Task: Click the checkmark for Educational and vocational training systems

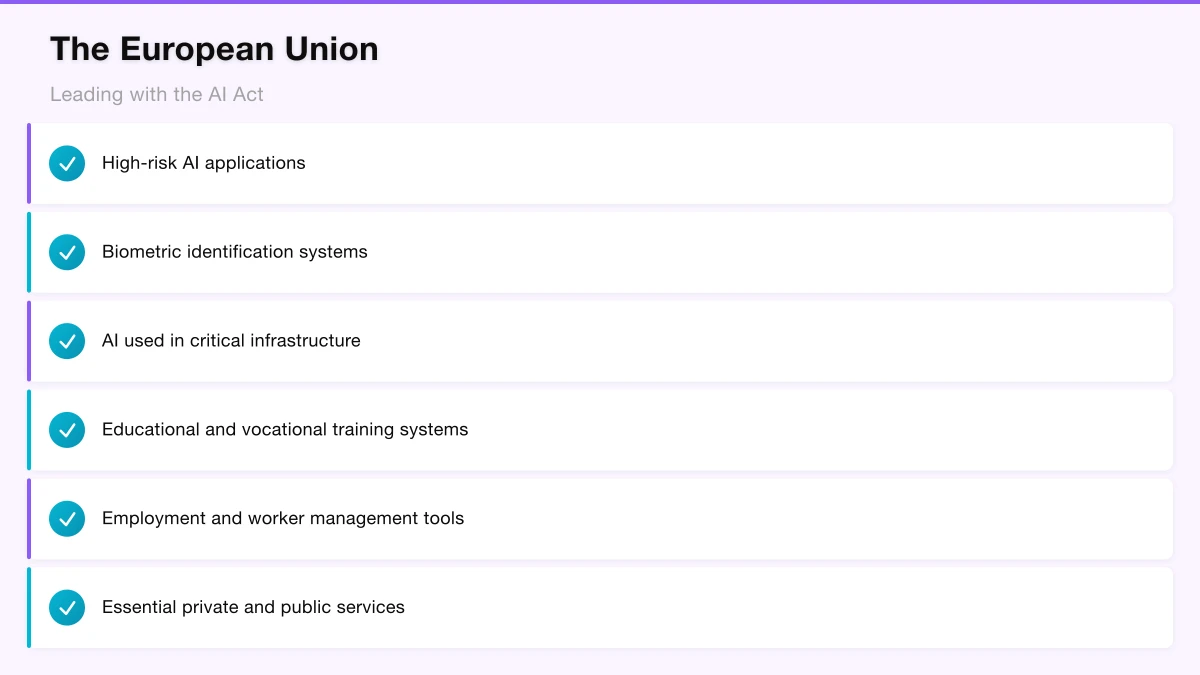Action: pos(66,430)
